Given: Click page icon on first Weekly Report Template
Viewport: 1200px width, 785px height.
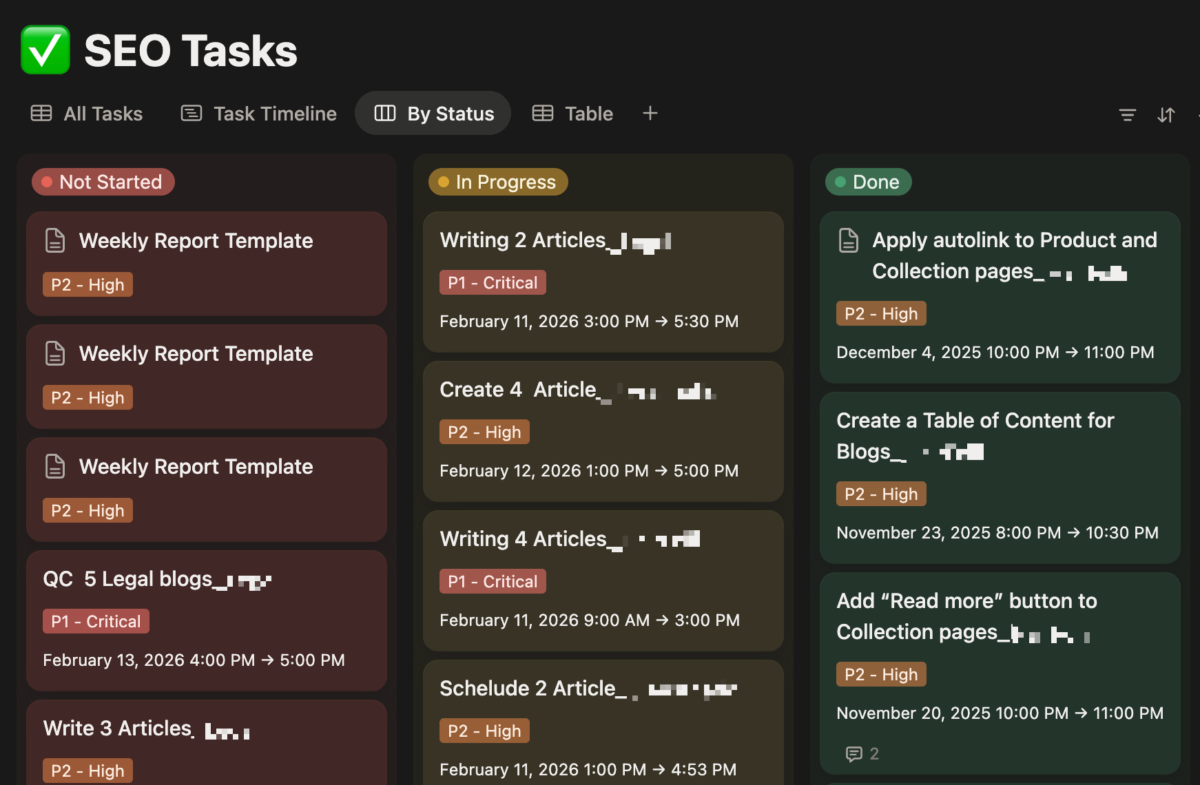Looking at the screenshot, I should tap(55, 241).
